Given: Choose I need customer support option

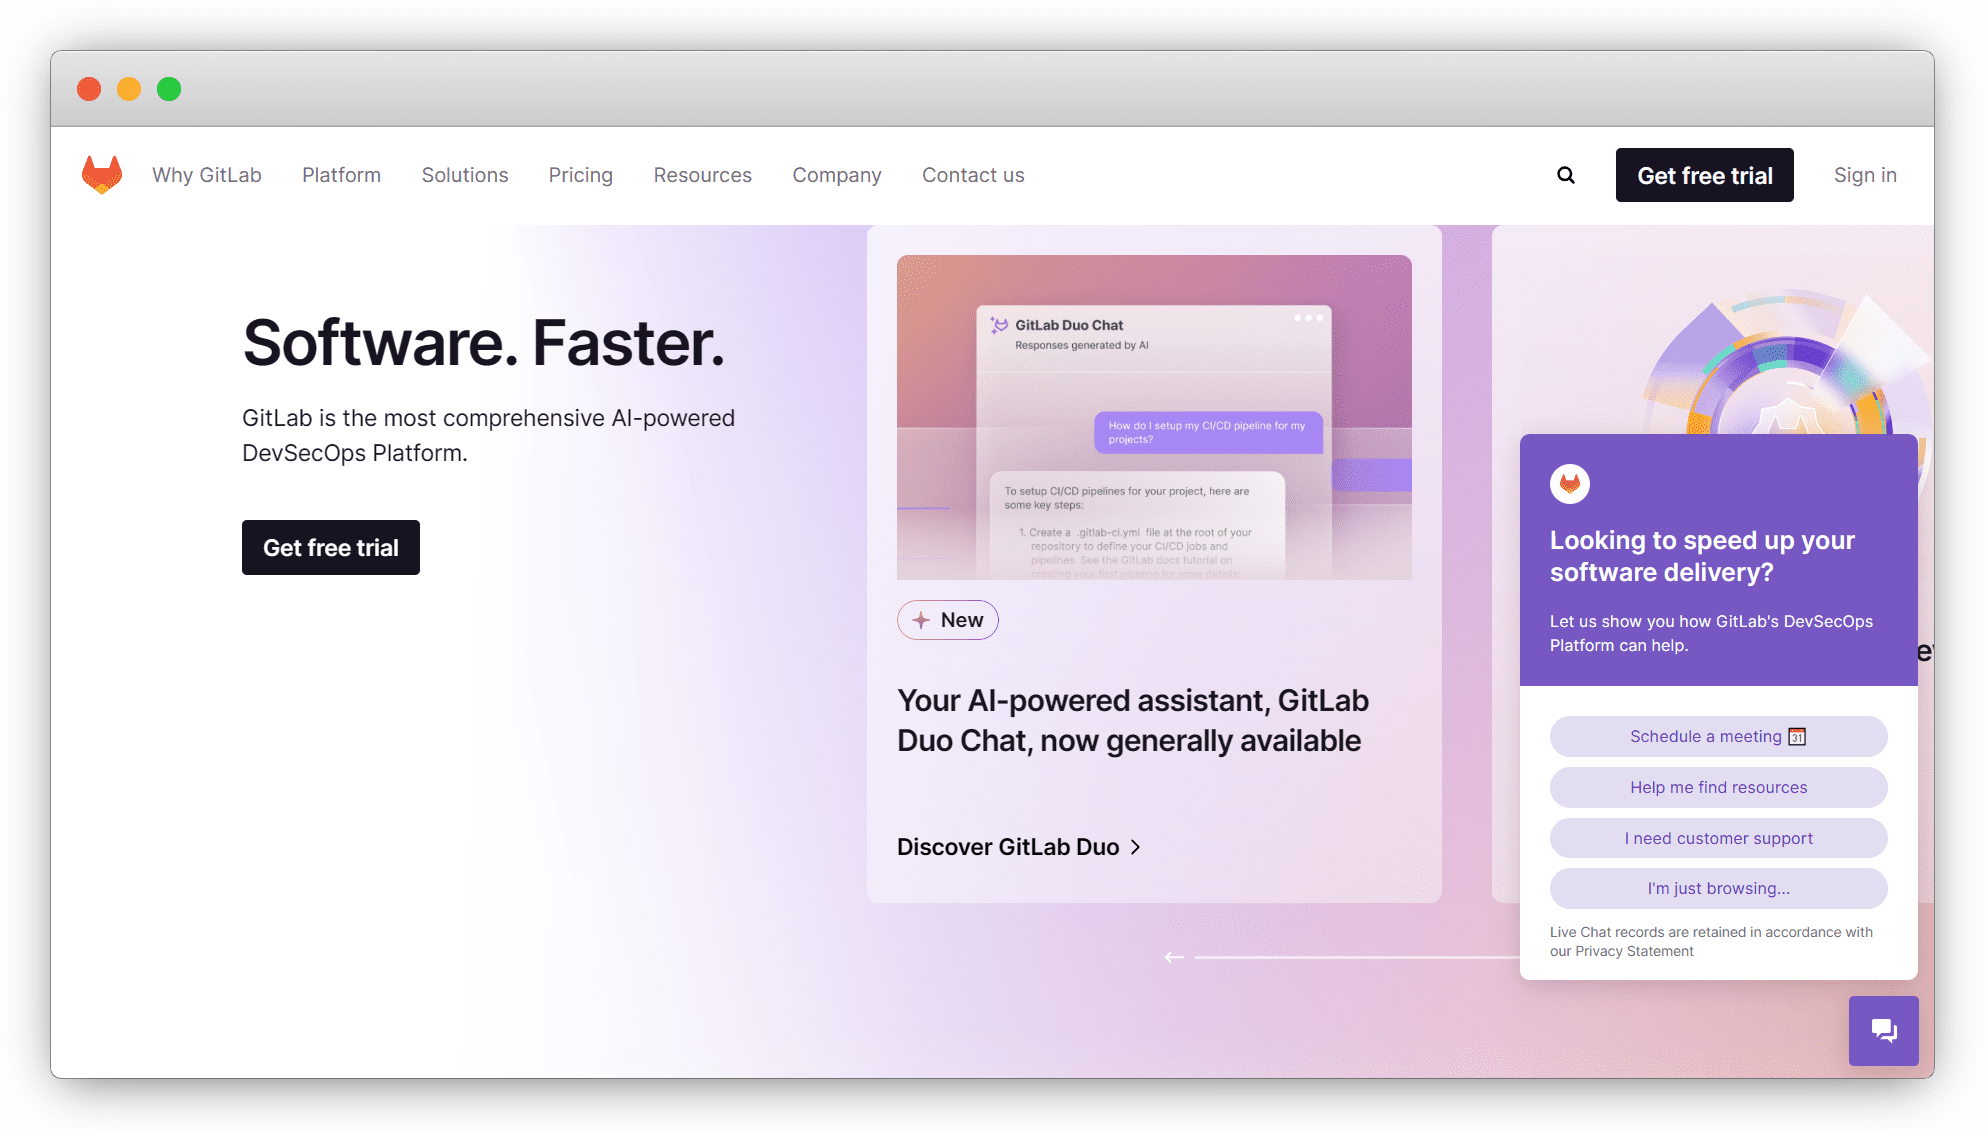Looking at the screenshot, I should point(1718,838).
